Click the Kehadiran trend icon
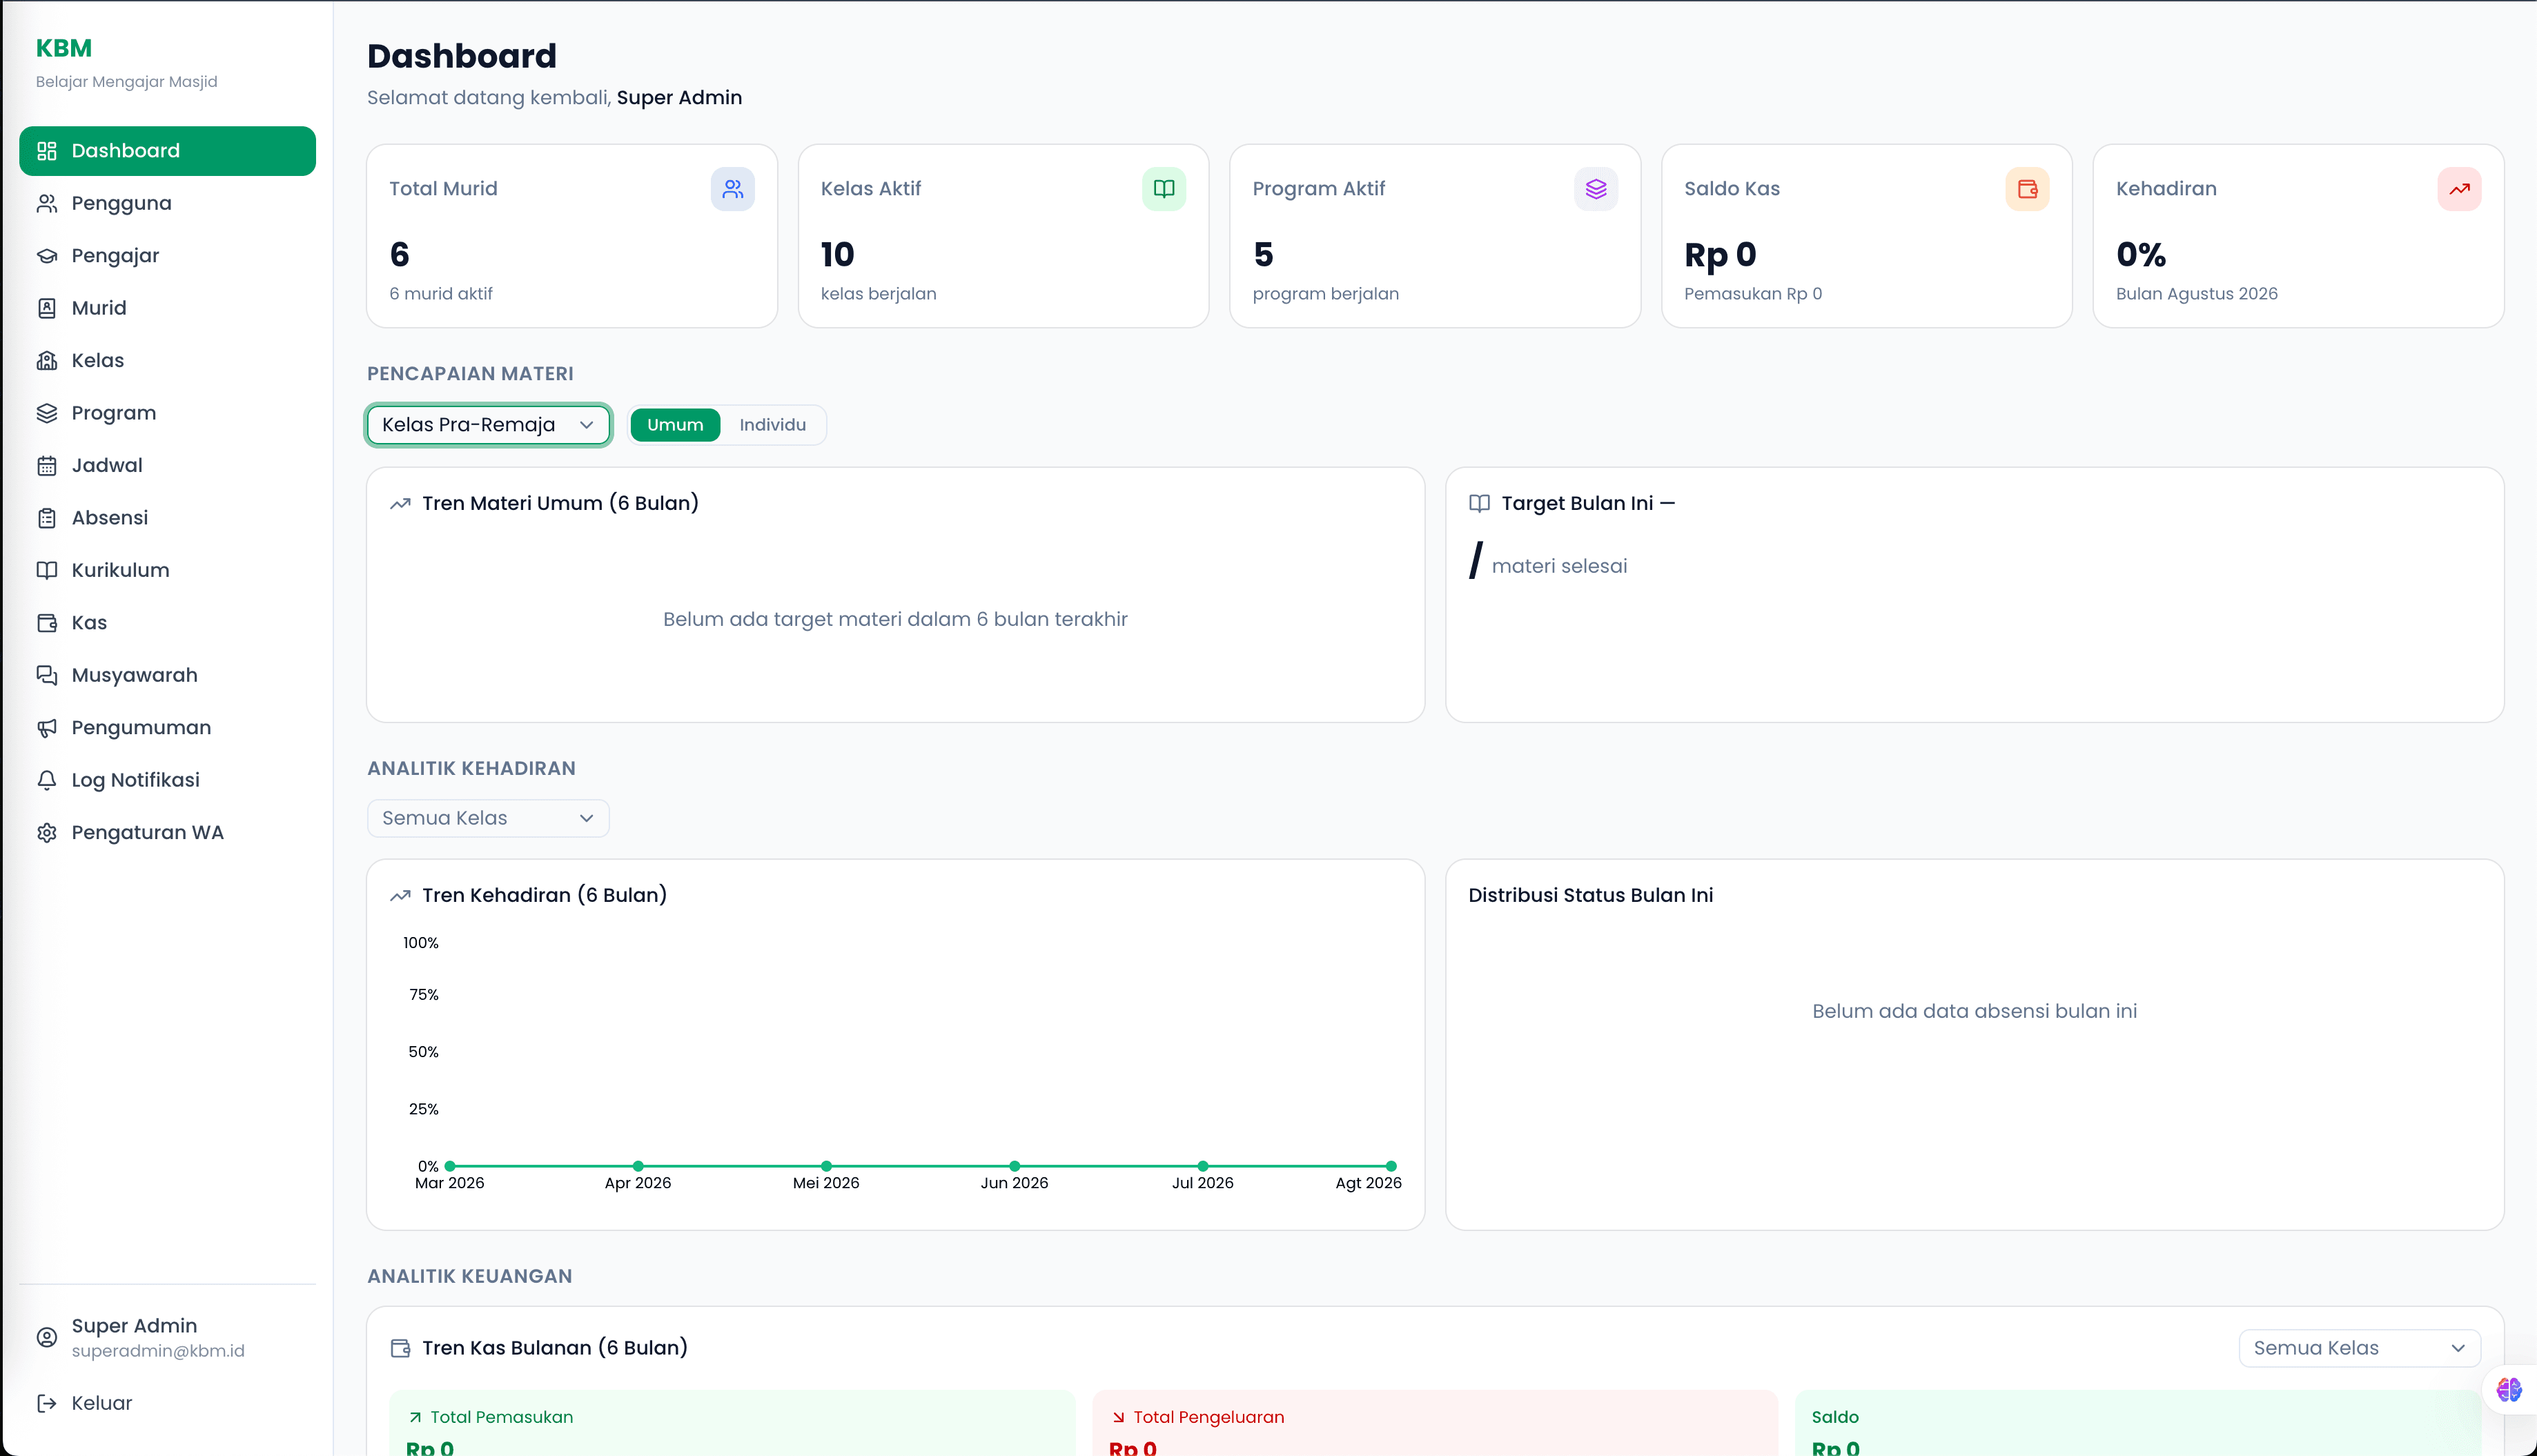This screenshot has width=2537, height=1456. pos(2459,189)
